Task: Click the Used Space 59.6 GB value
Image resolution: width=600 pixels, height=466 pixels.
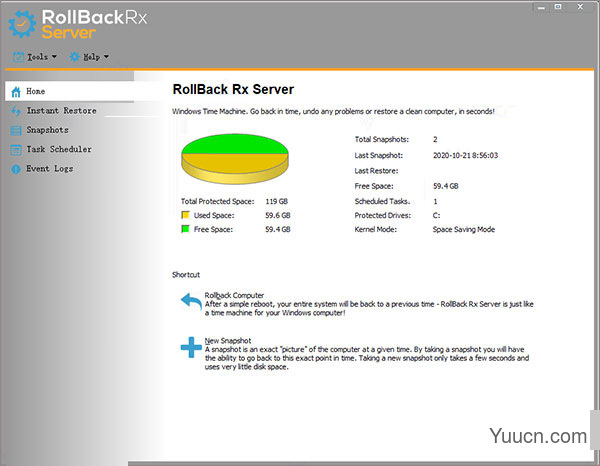Action: (x=278, y=215)
